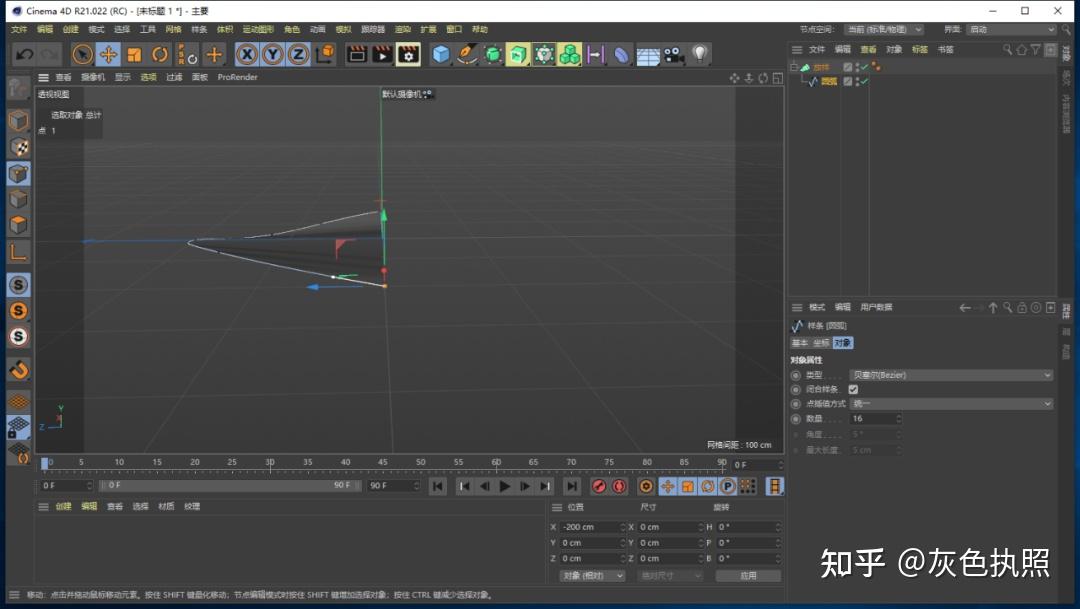Toggle visibility dots of the top object

[x=856, y=67]
